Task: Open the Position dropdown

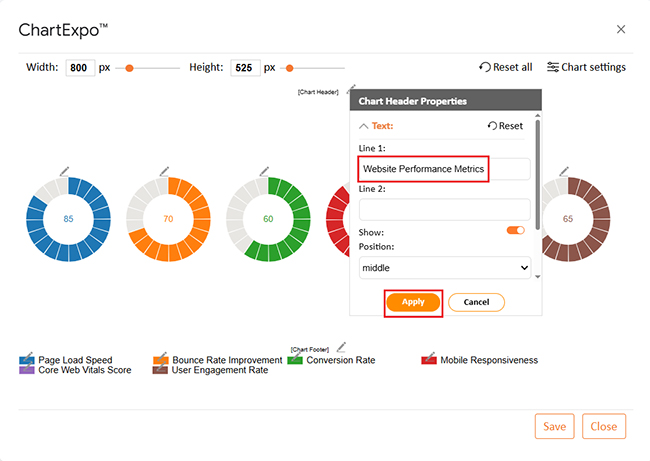Action: (444, 268)
